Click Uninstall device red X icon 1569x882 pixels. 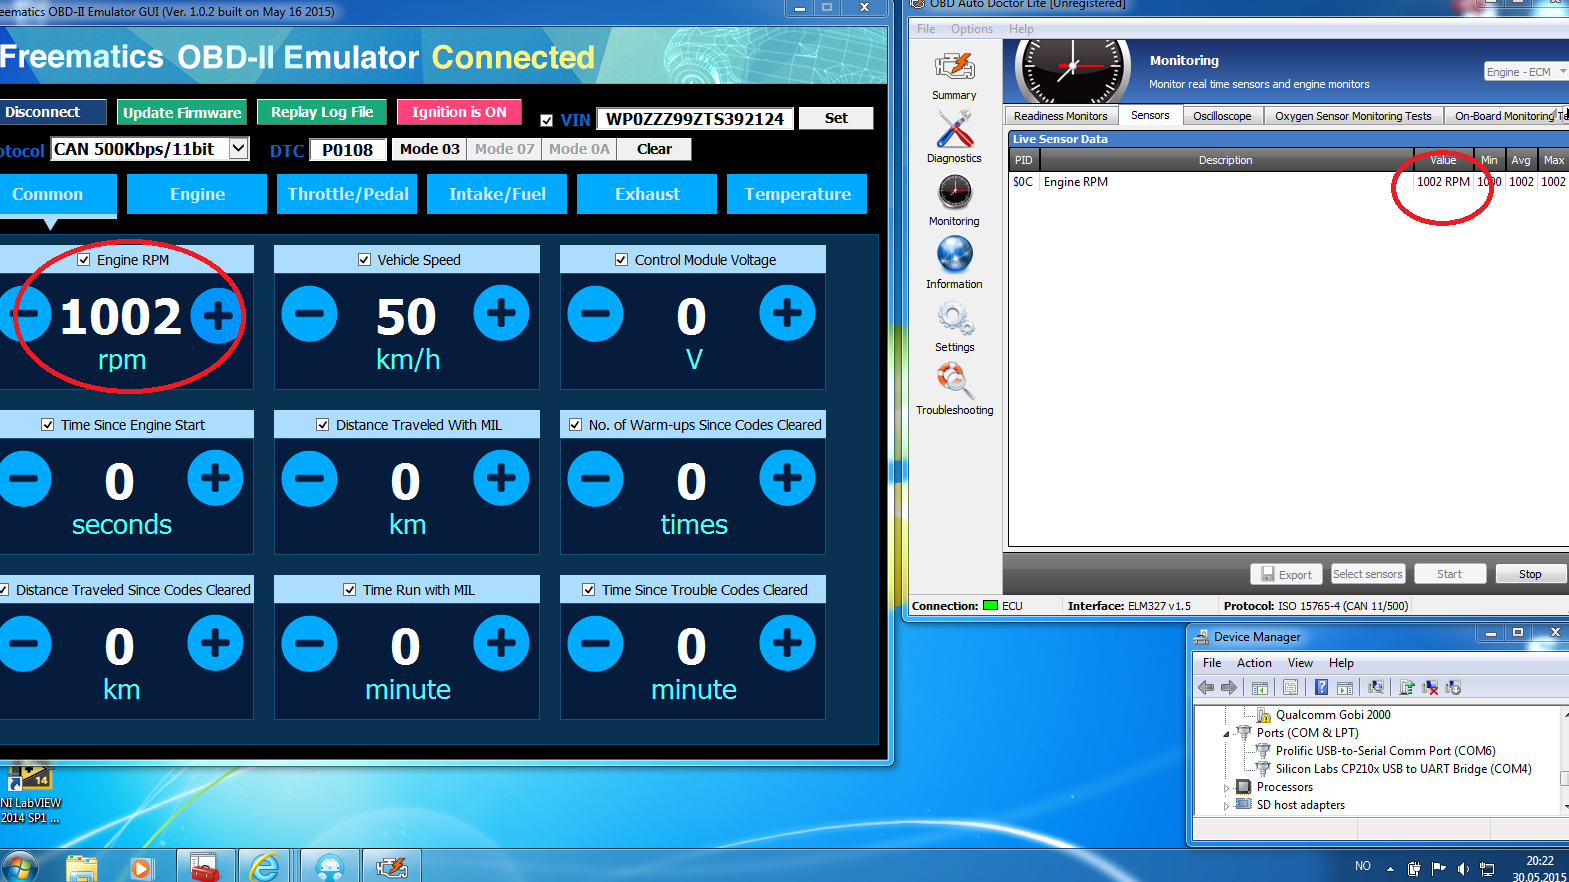(1430, 687)
